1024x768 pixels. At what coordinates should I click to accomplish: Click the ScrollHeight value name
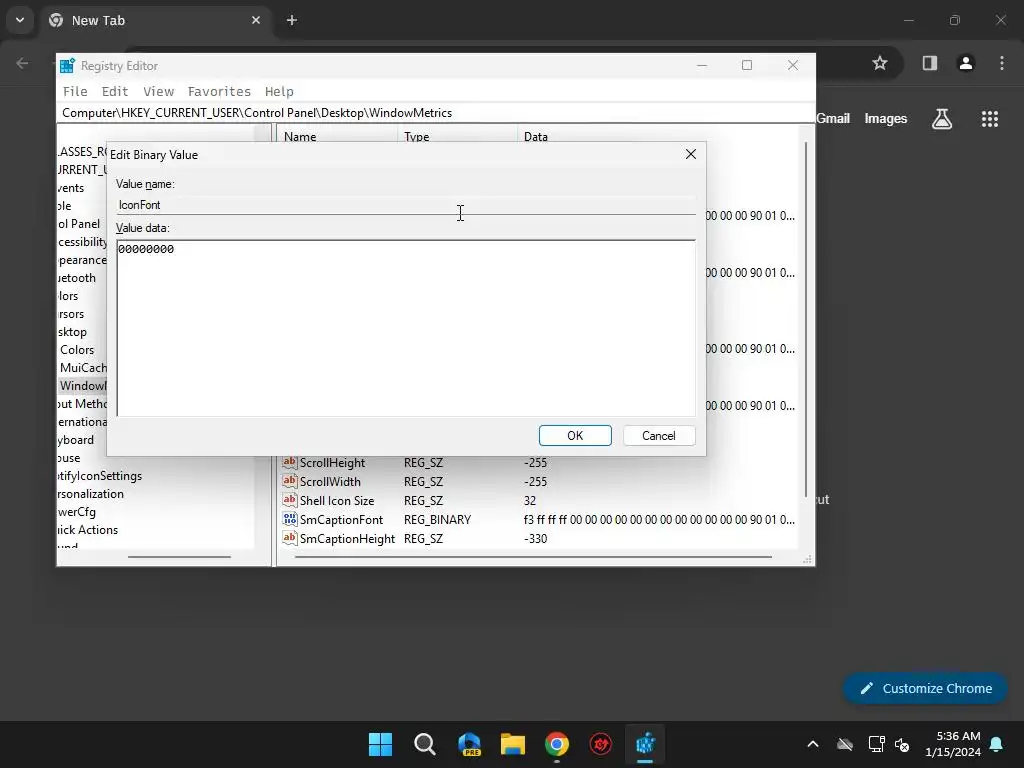point(332,462)
